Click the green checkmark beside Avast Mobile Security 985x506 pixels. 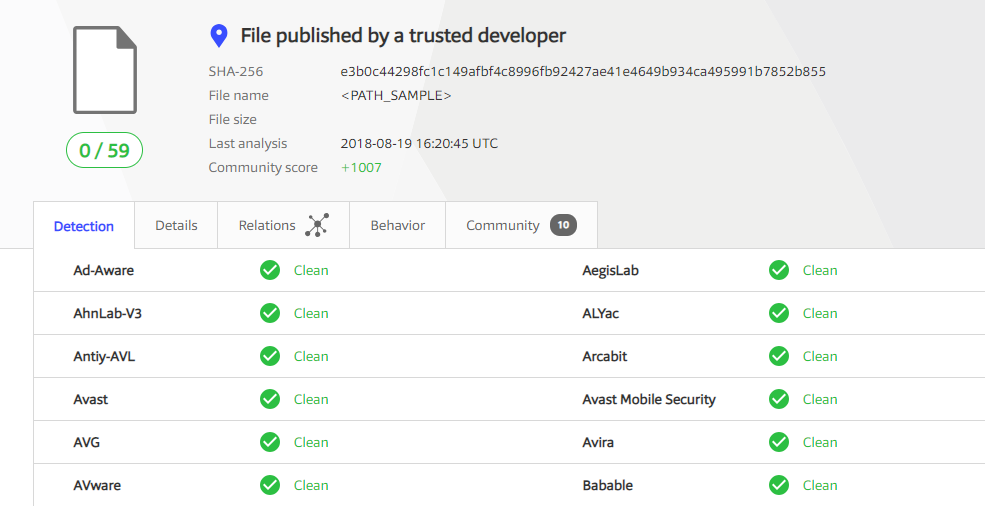pyautogui.click(x=779, y=399)
